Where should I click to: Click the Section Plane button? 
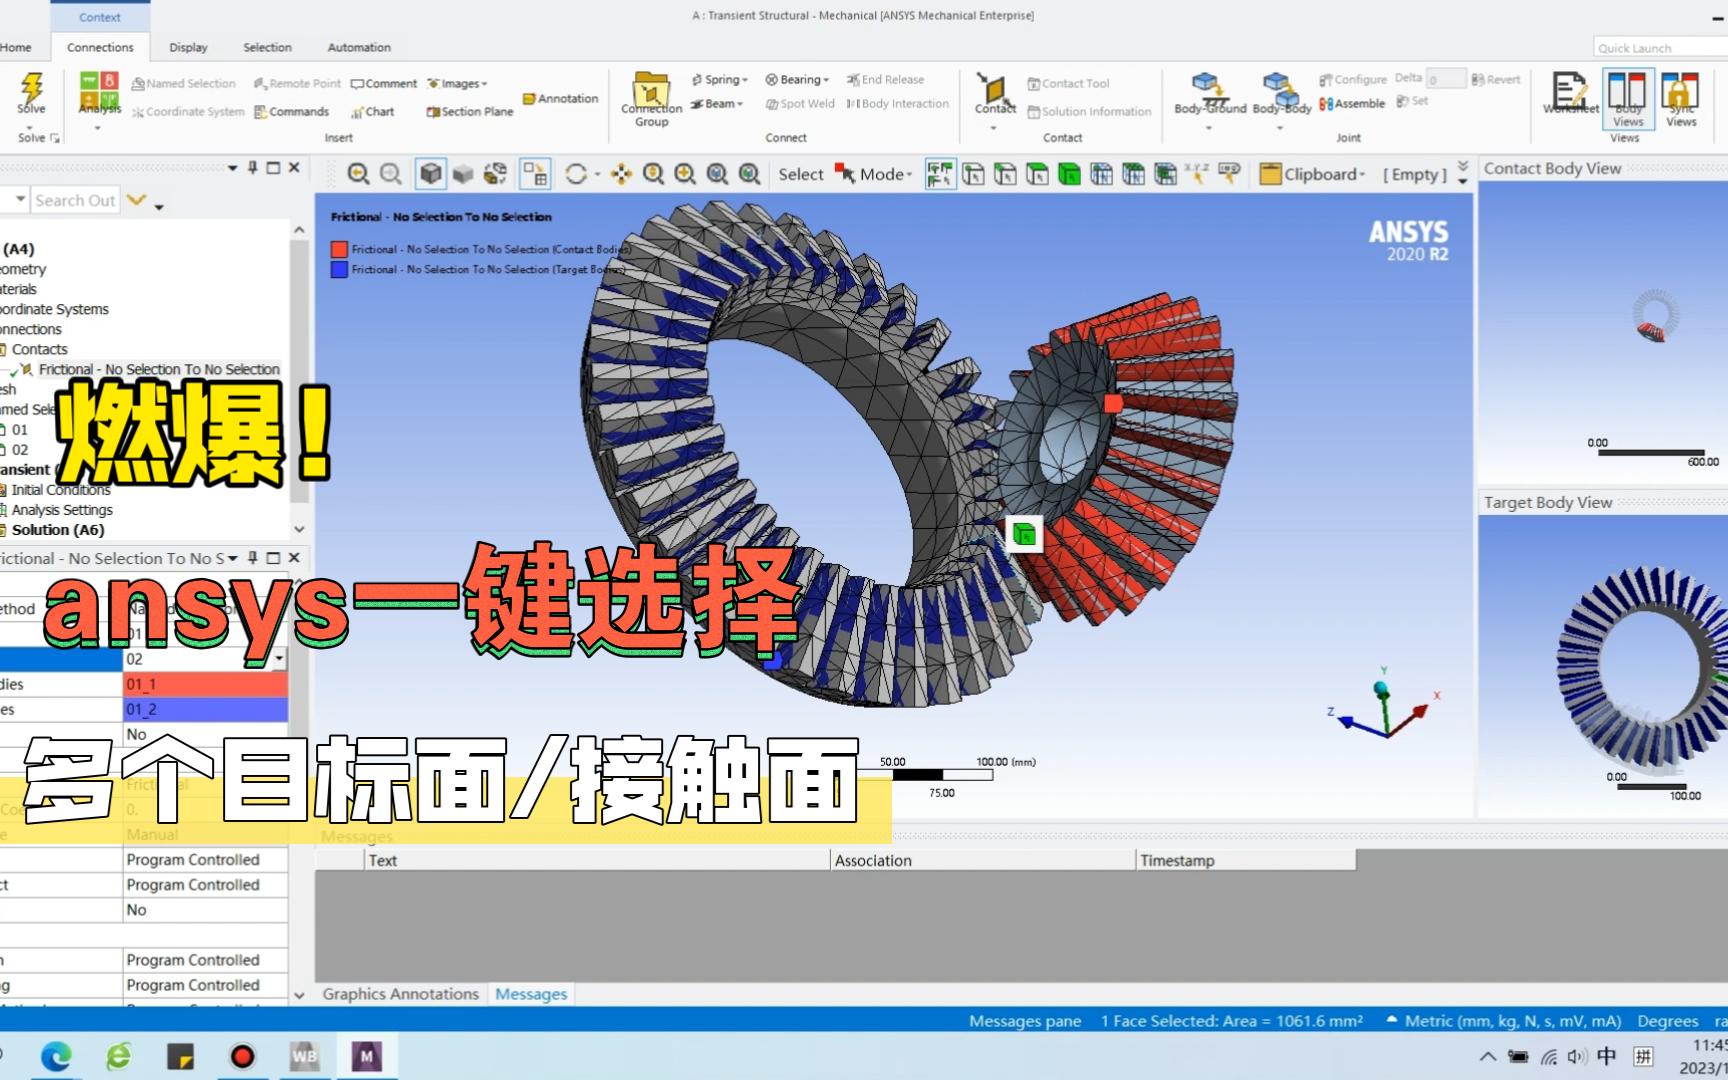click(469, 111)
